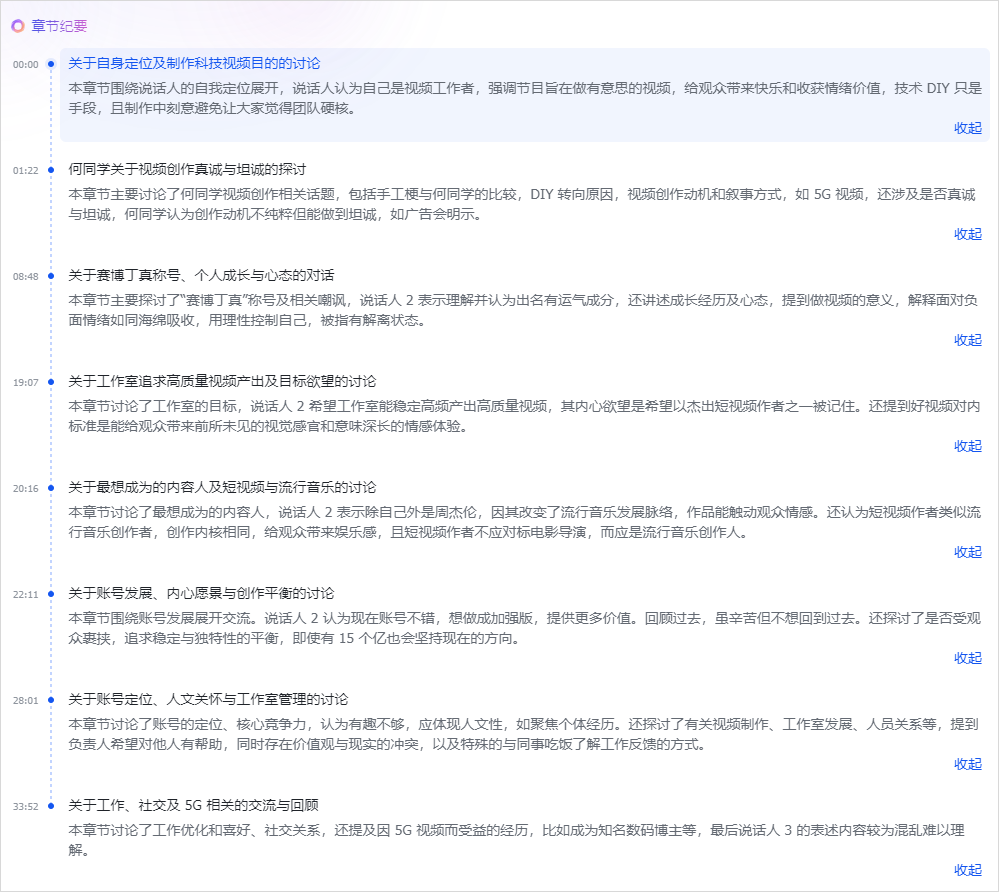Image resolution: width=999 pixels, height=892 pixels.
Task: Collapse the 关于最想成为的内容人 chapter via 收起
Action: (x=967, y=552)
